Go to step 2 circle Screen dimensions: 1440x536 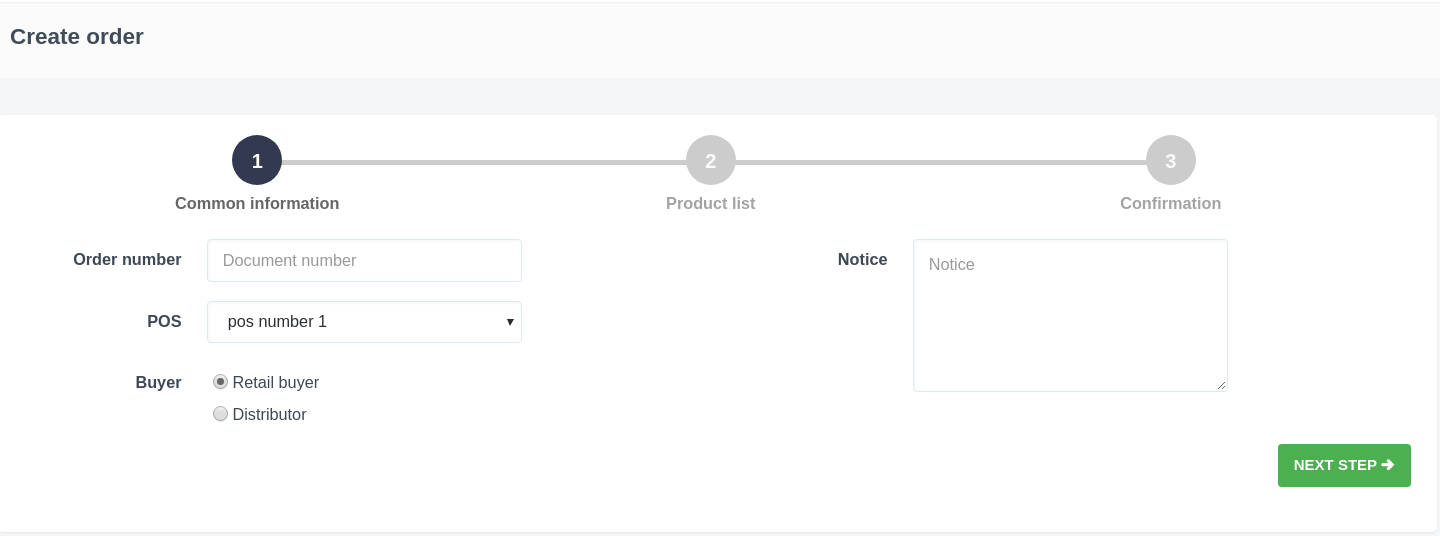(711, 160)
